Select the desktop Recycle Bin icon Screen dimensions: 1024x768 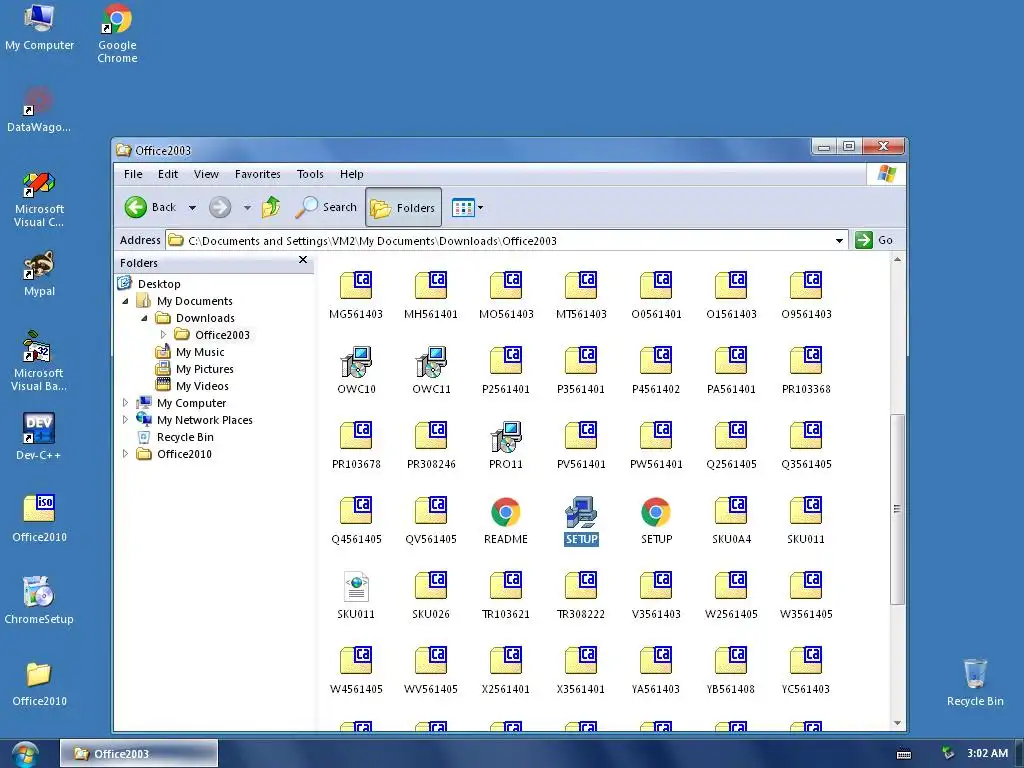pos(975,682)
